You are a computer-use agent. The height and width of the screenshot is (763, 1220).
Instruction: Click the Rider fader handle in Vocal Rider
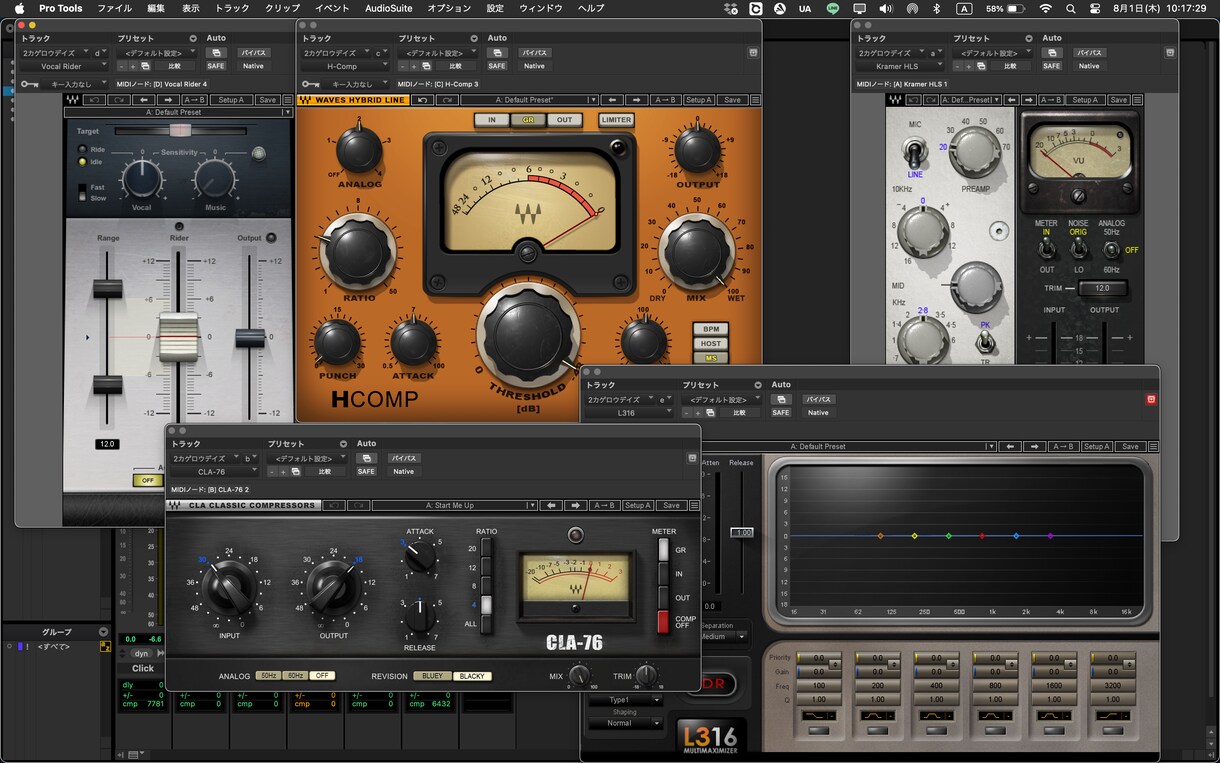click(179, 337)
